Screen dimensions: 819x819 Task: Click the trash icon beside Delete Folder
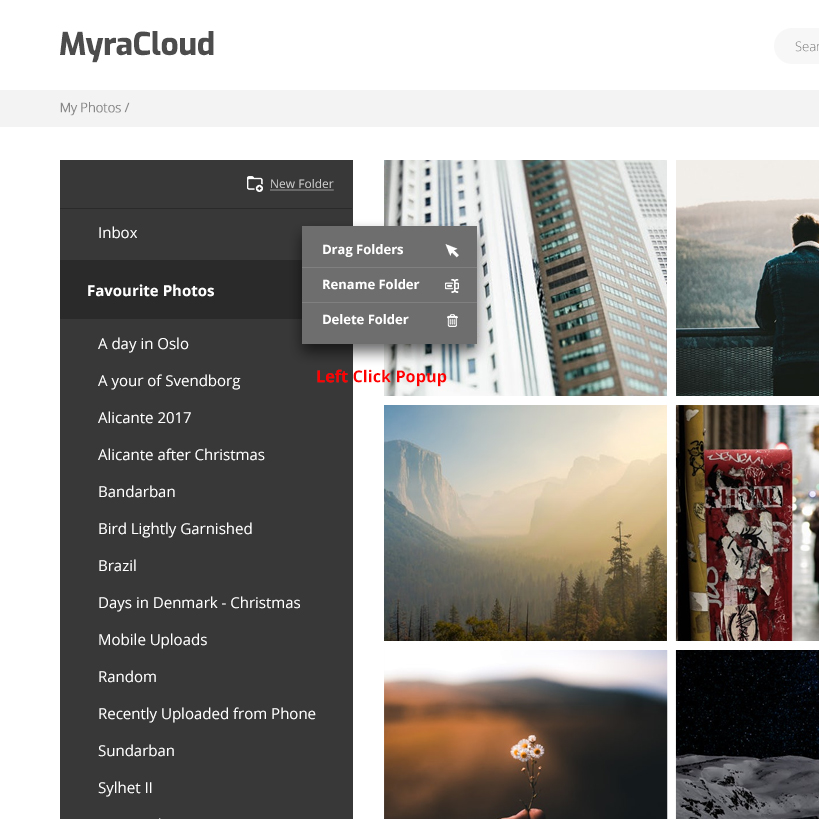[x=452, y=320]
